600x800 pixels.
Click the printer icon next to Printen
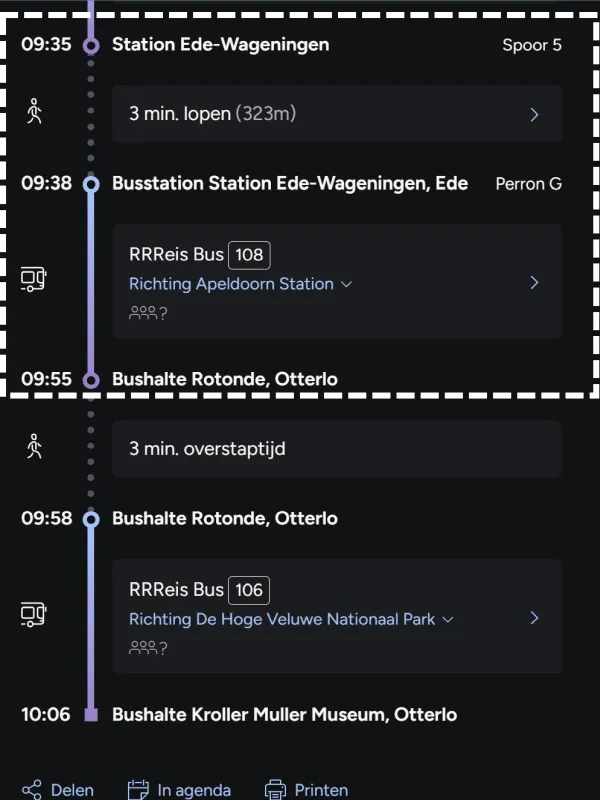point(275,790)
